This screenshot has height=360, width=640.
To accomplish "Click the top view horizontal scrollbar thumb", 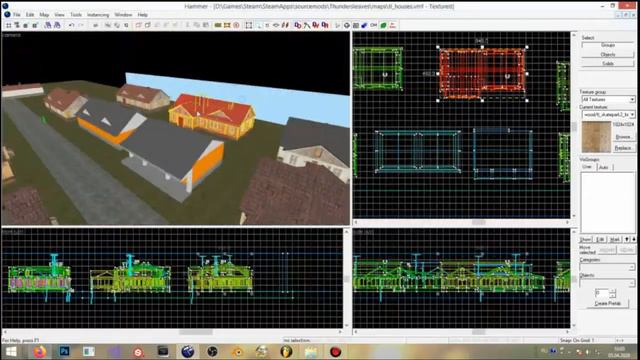I will (x=478, y=222).
